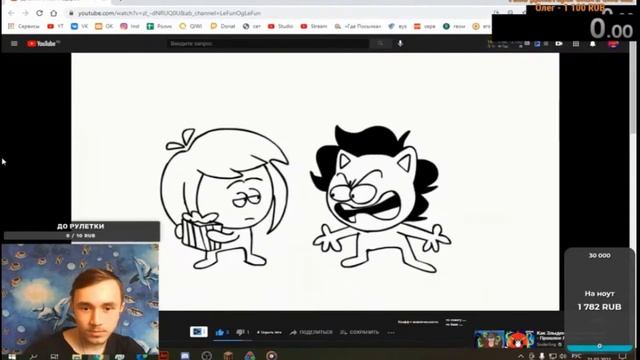Click the YouTube URL address bar
This screenshot has width=640, height=360.
[278, 13]
